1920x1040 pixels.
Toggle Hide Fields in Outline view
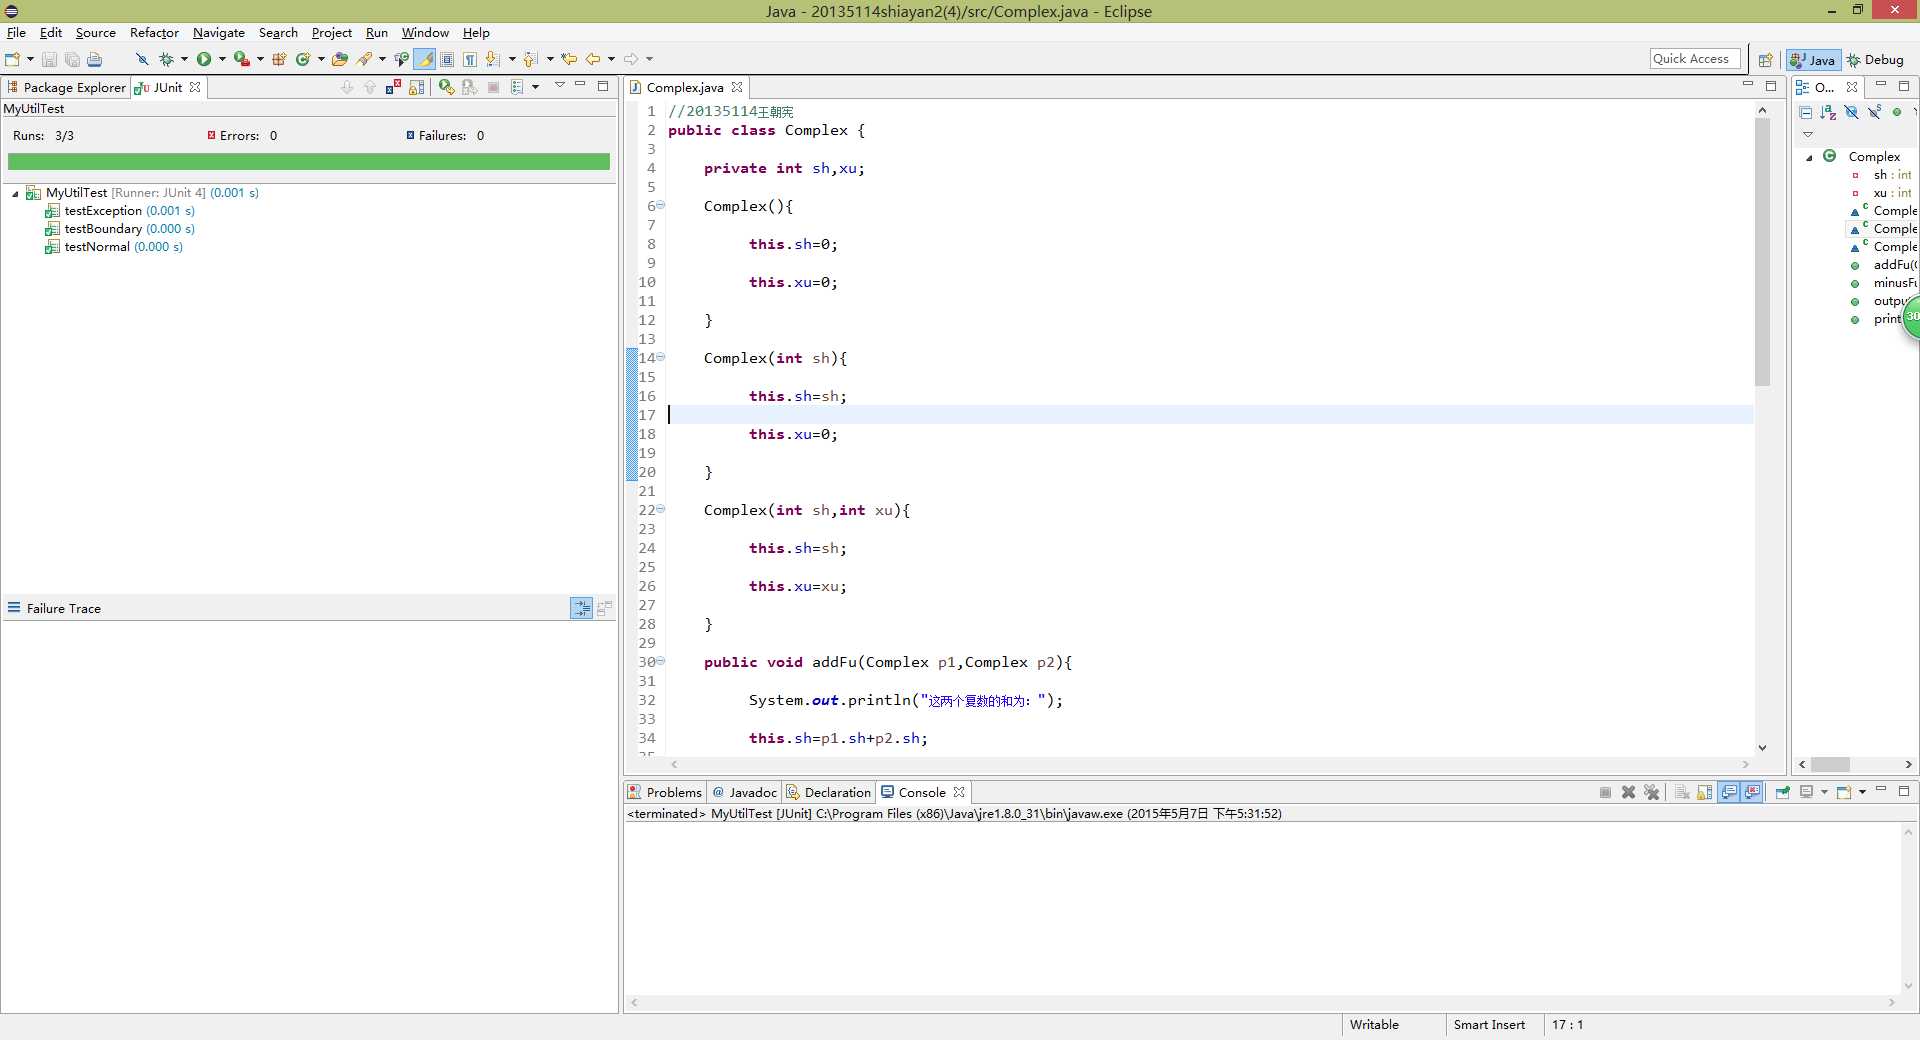coord(1851,112)
